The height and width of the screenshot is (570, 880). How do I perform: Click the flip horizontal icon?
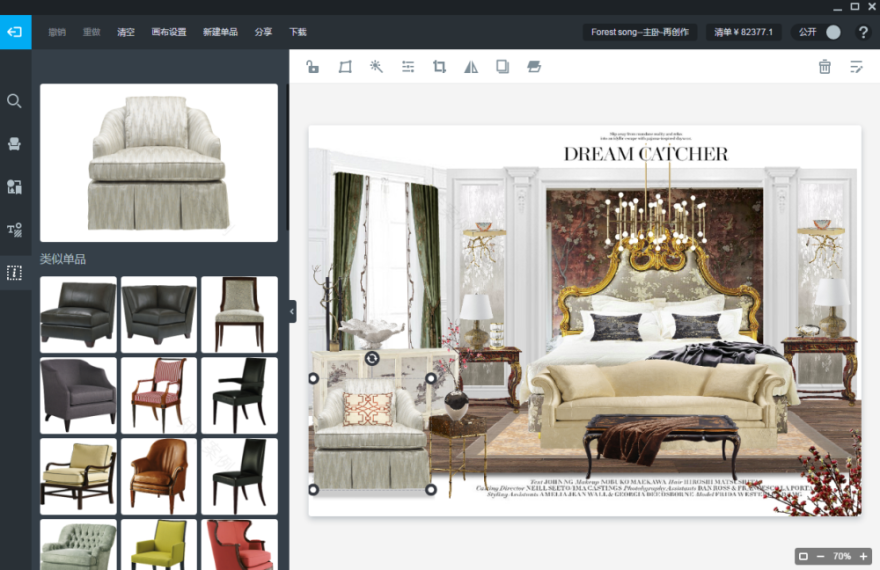[x=471, y=67]
